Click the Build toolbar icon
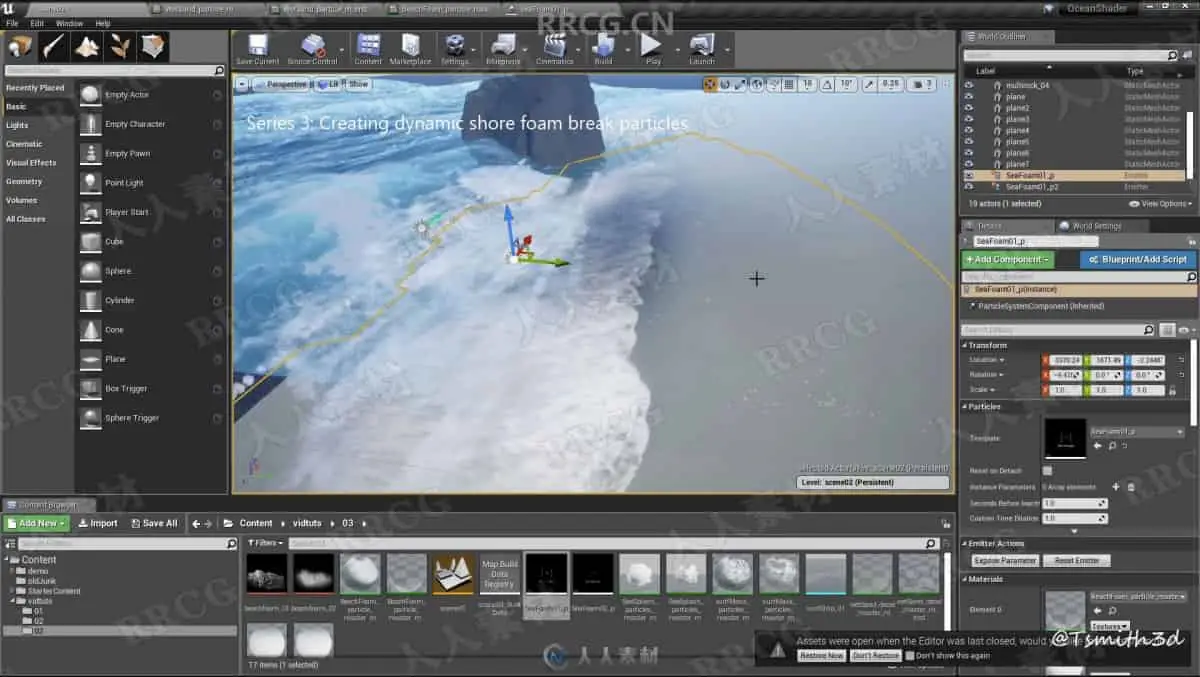This screenshot has height=677, width=1200. coord(603,49)
